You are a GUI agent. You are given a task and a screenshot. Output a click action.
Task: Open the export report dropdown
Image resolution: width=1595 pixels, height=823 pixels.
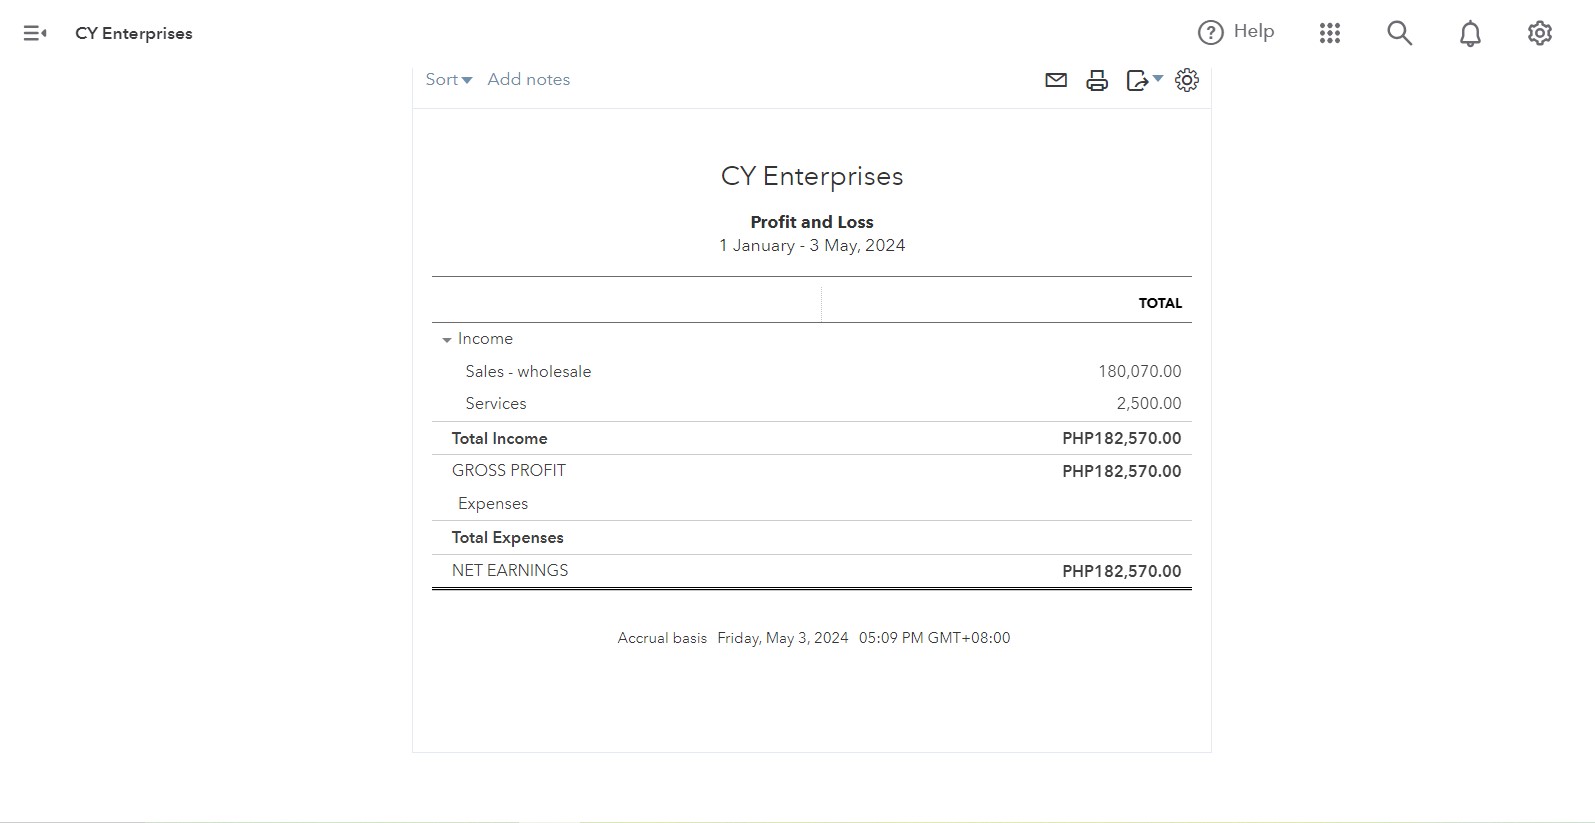tap(1144, 80)
